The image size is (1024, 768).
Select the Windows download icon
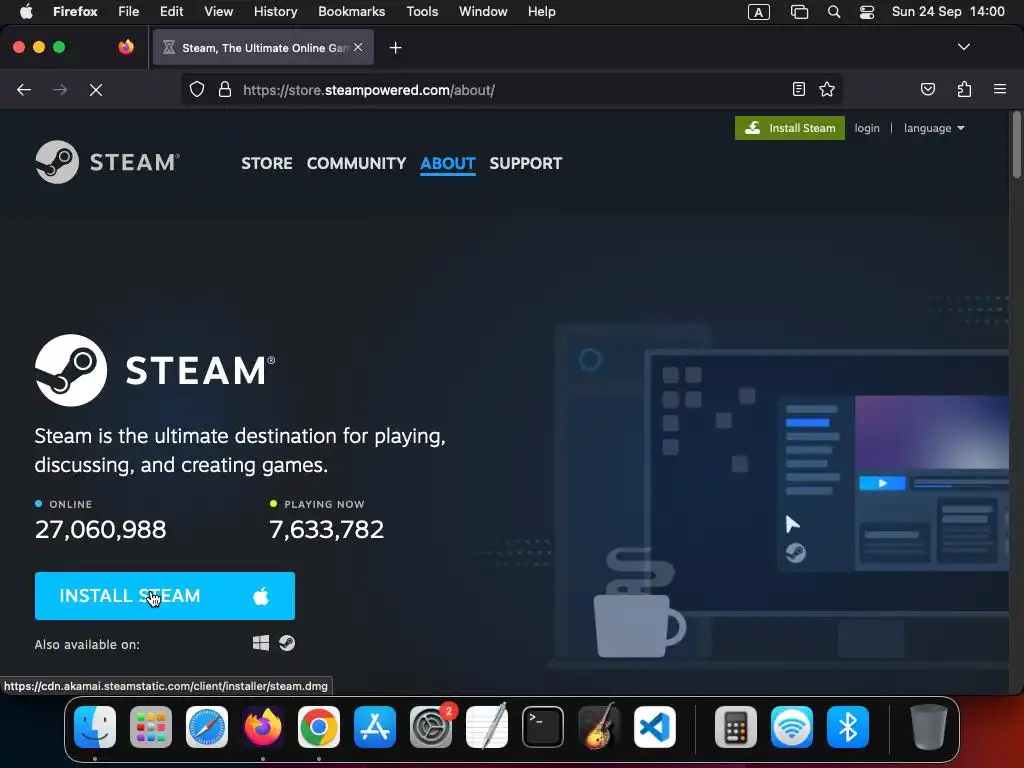tap(261, 643)
